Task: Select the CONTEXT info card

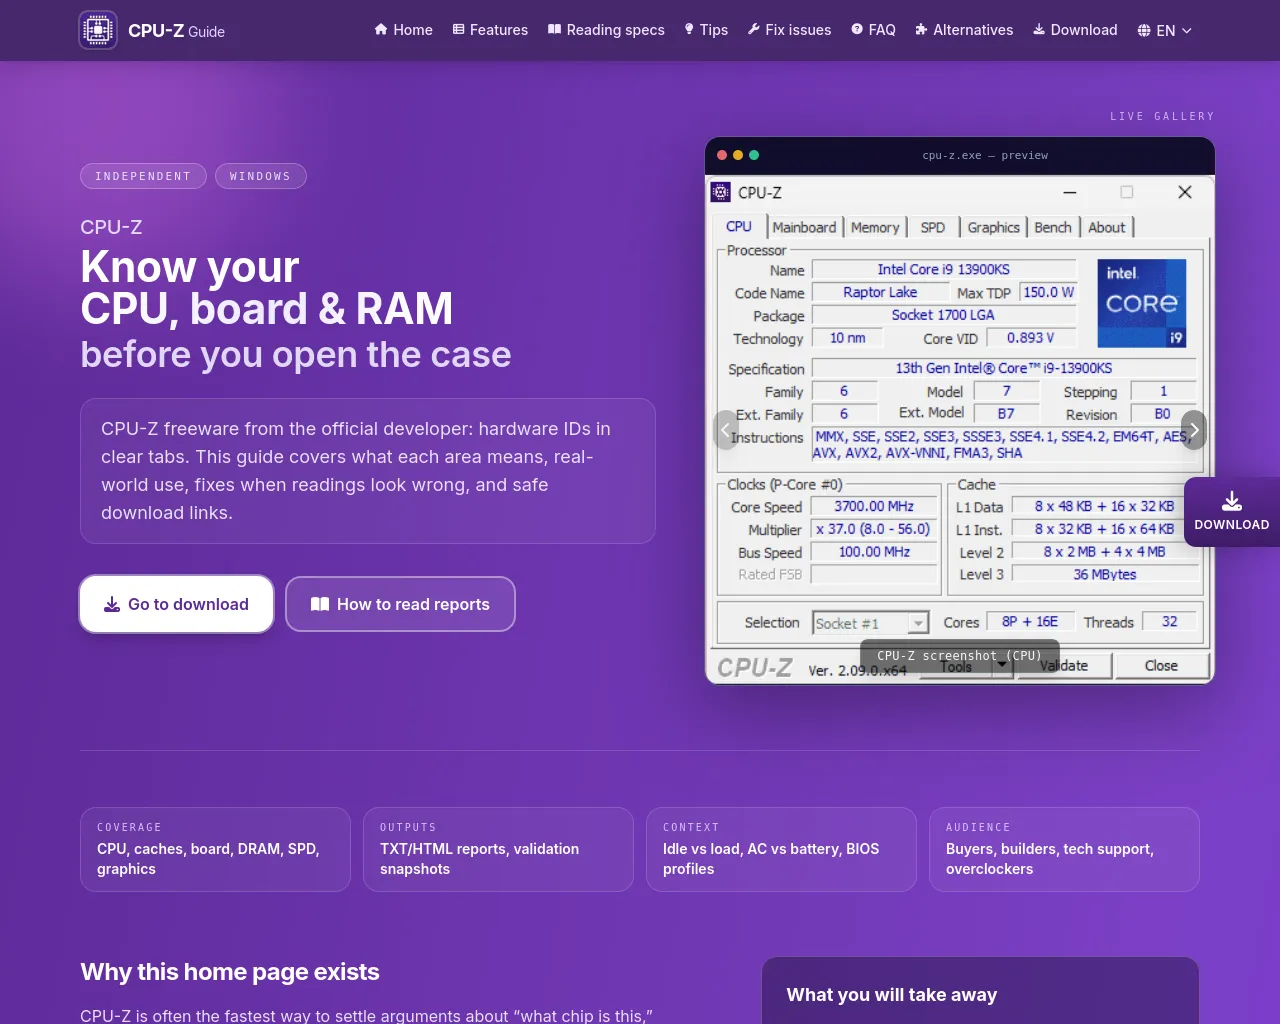Action: (x=781, y=849)
